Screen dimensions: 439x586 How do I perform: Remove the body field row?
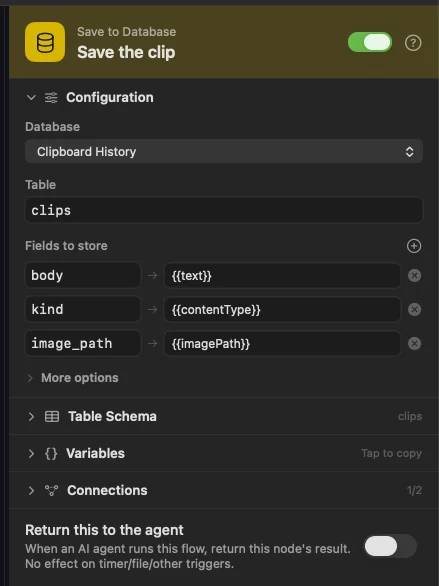pyautogui.click(x=414, y=276)
